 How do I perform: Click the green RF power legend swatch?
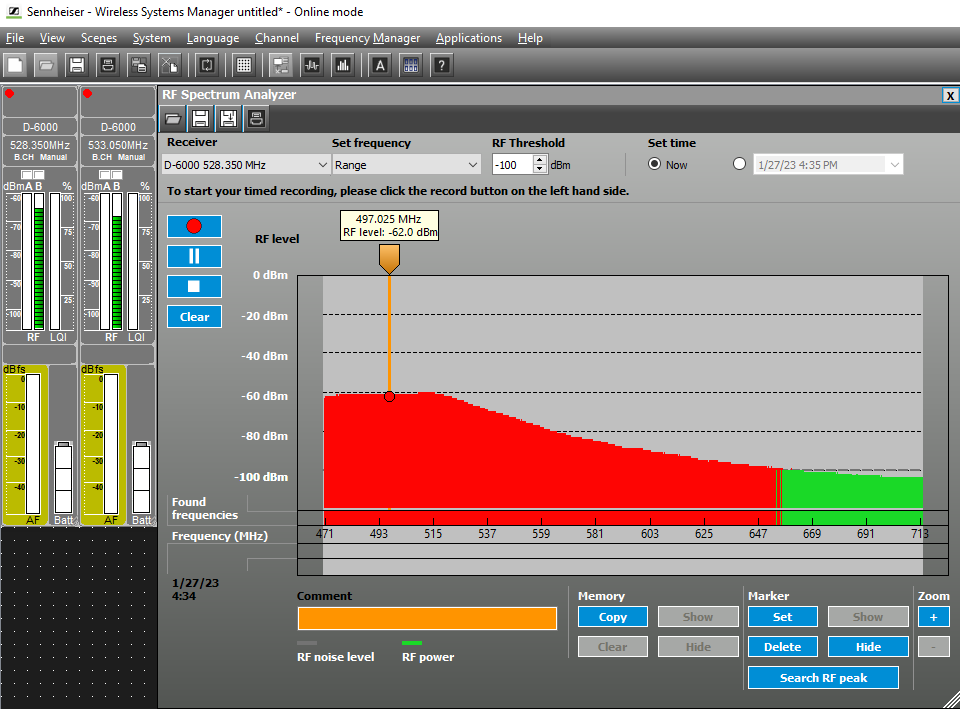pos(412,643)
